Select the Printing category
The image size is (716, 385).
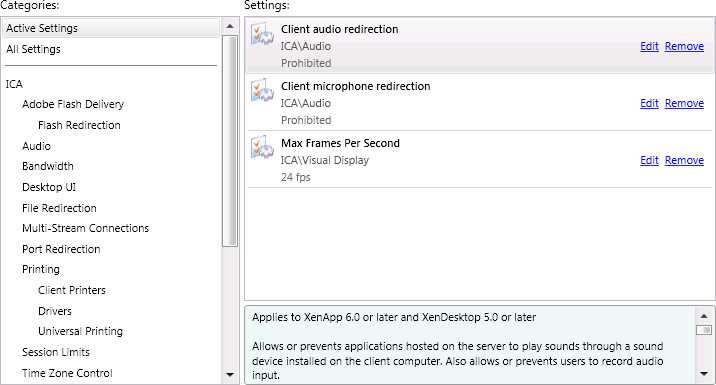click(41, 269)
